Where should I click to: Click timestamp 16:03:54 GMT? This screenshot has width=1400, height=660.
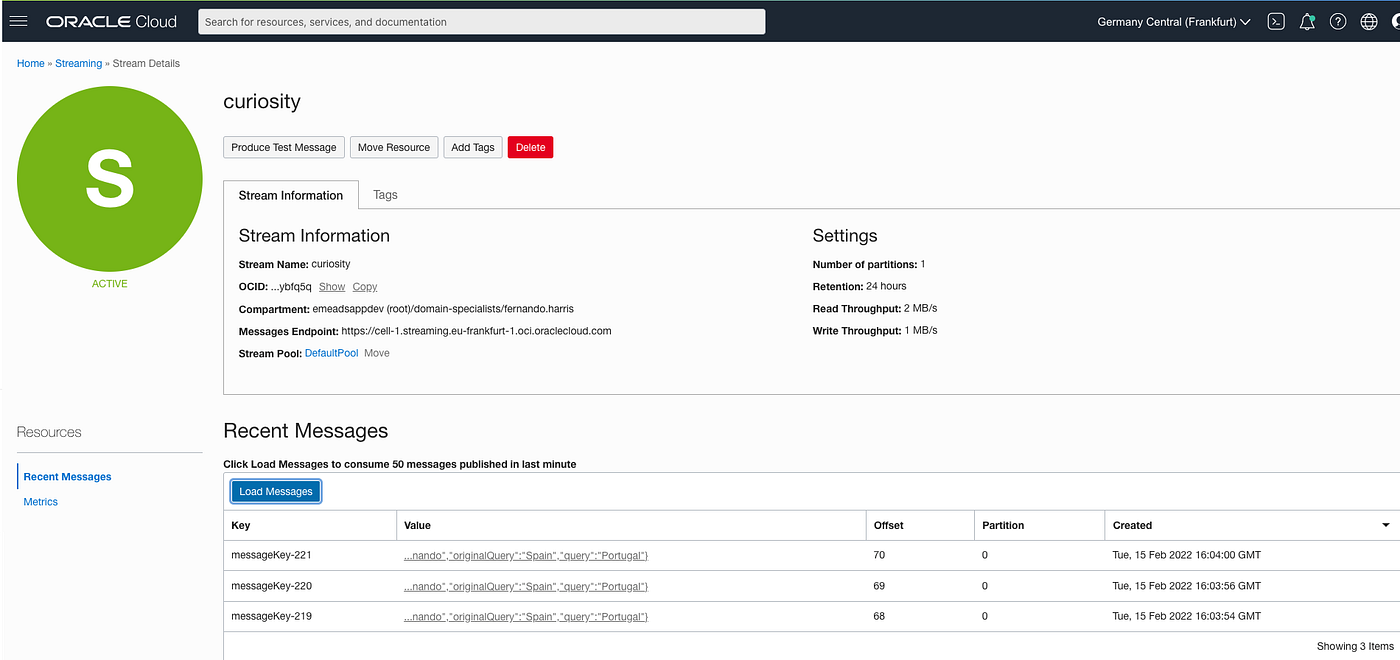coord(1187,617)
